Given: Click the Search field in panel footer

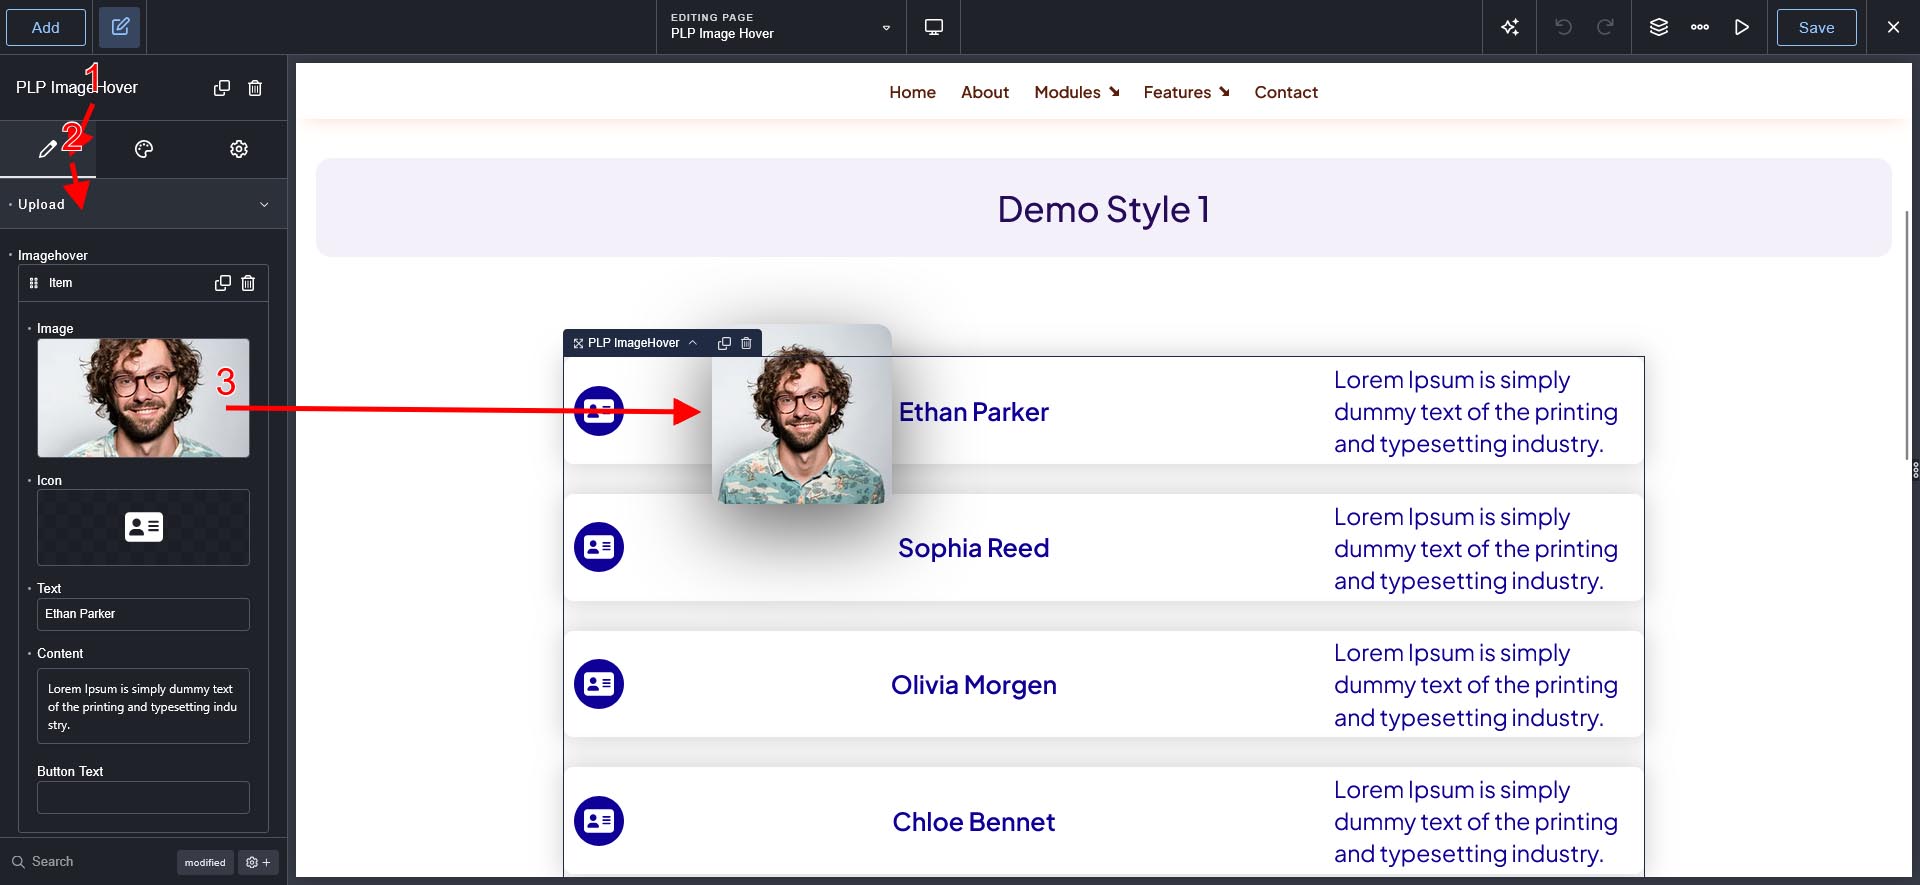Looking at the screenshot, I should point(90,861).
